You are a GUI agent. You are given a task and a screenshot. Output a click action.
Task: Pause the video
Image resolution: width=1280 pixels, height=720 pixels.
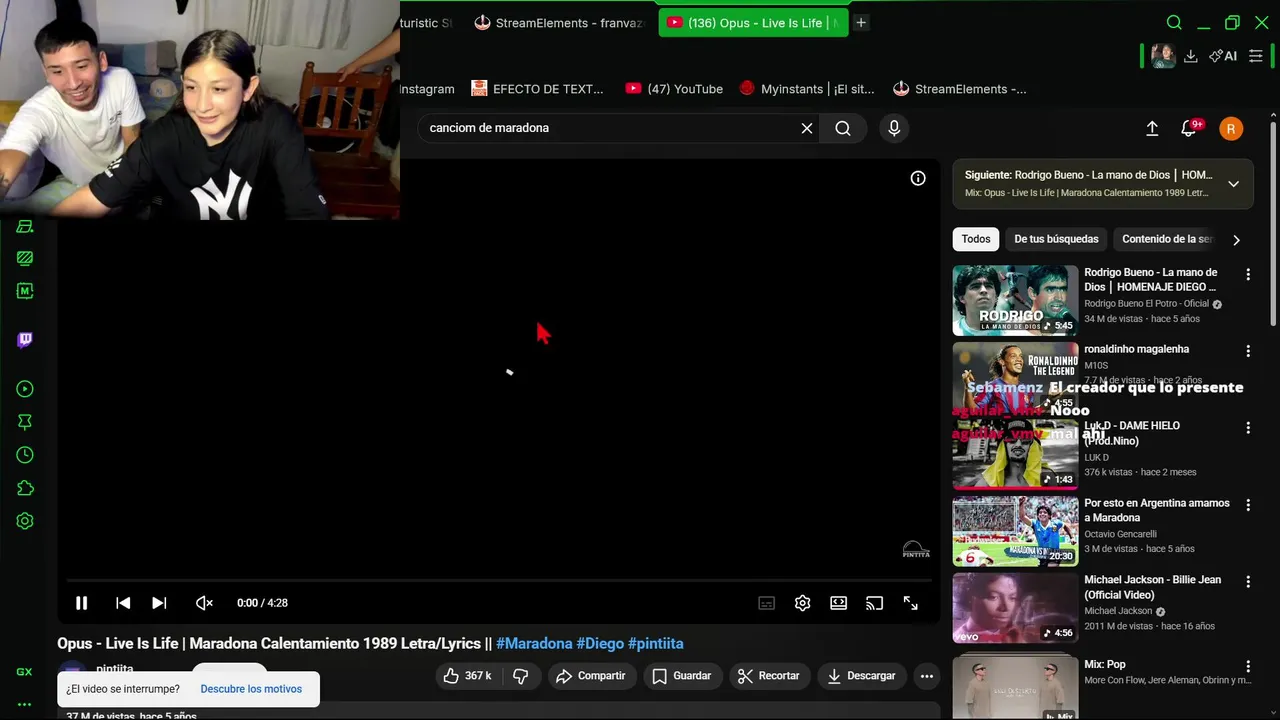pyautogui.click(x=82, y=603)
